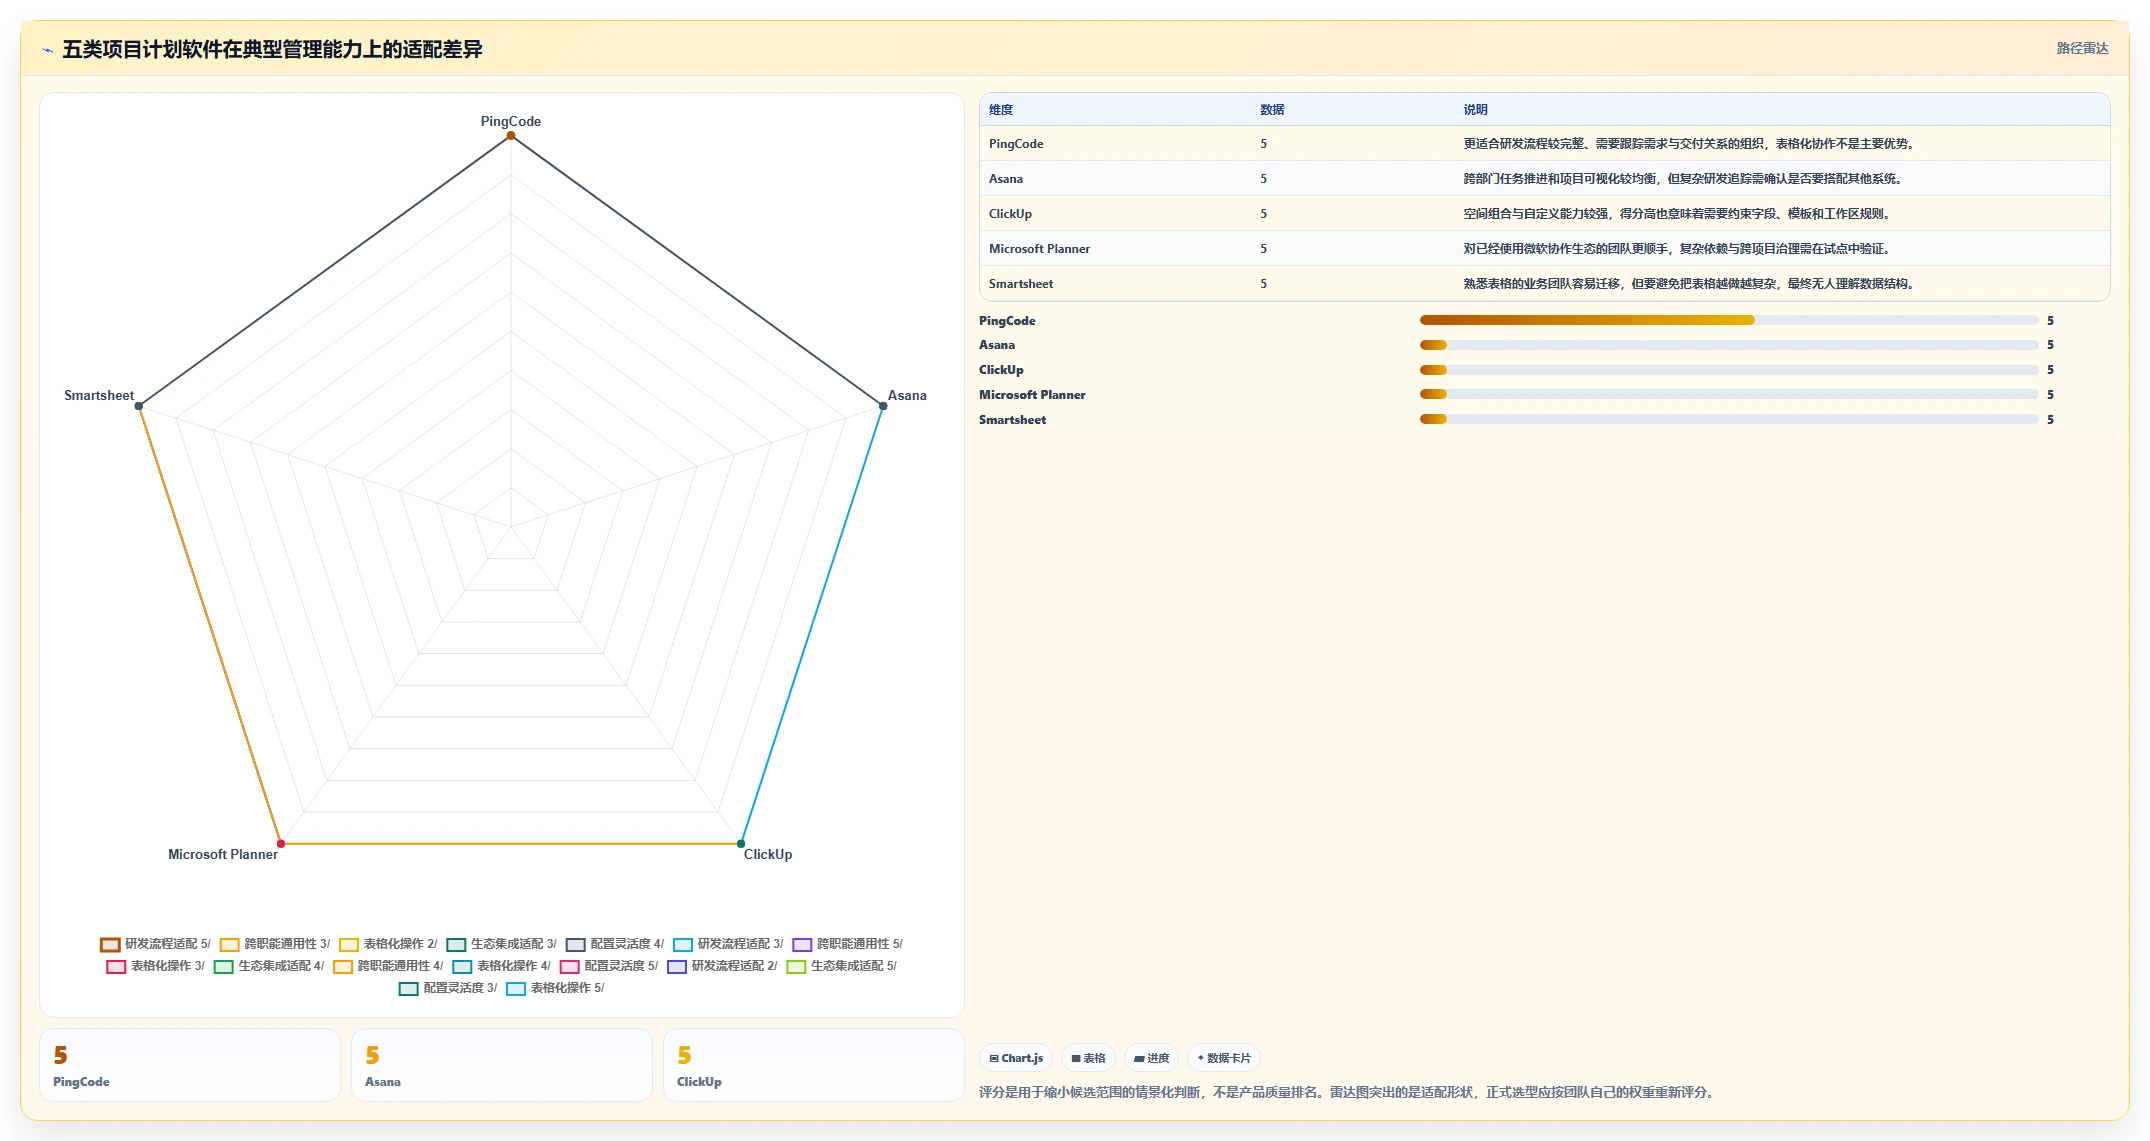Toggle the 跨职能通用性 5/ legend entry

847,944
